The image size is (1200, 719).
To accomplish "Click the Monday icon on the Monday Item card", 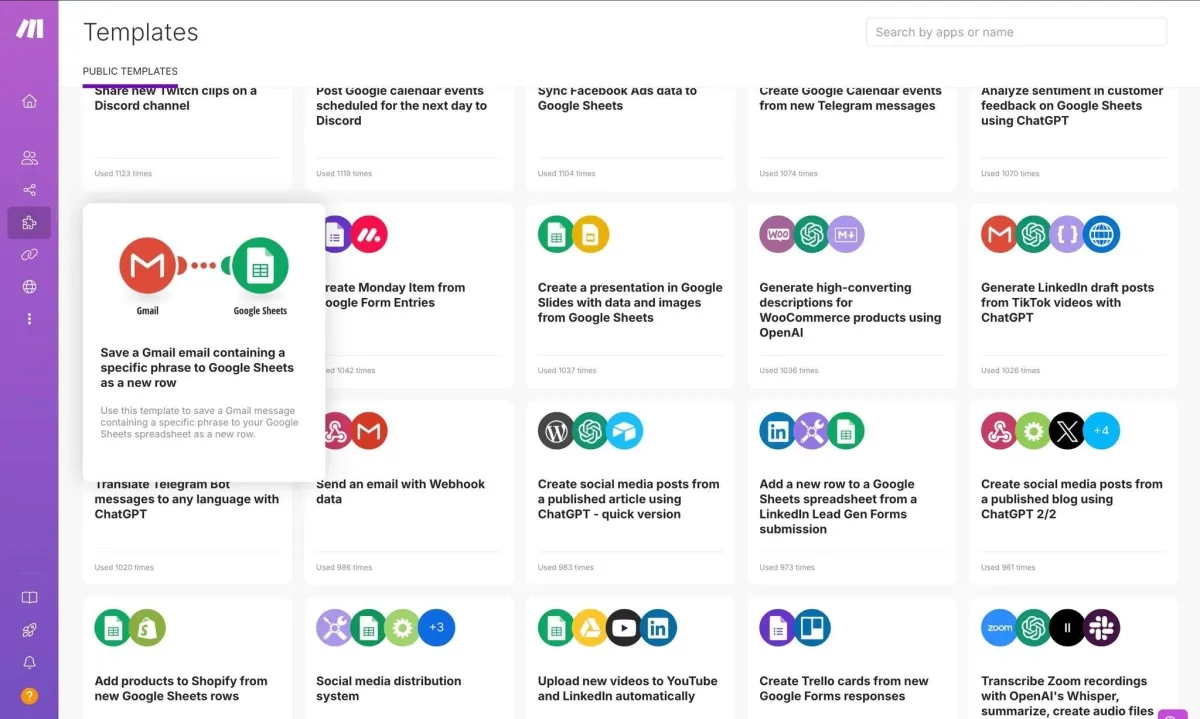I will point(369,234).
